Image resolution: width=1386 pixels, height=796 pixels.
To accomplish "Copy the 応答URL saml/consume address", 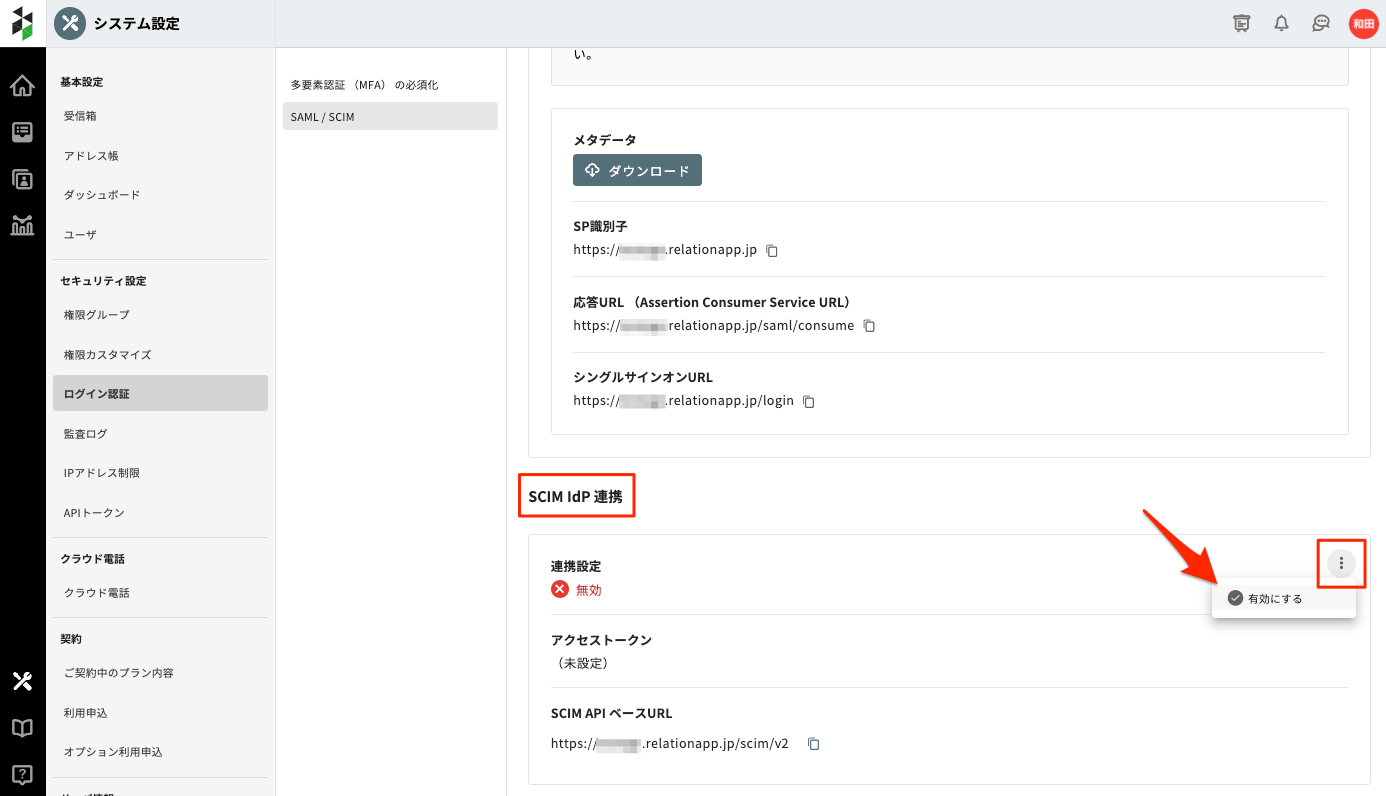I will click(x=869, y=326).
